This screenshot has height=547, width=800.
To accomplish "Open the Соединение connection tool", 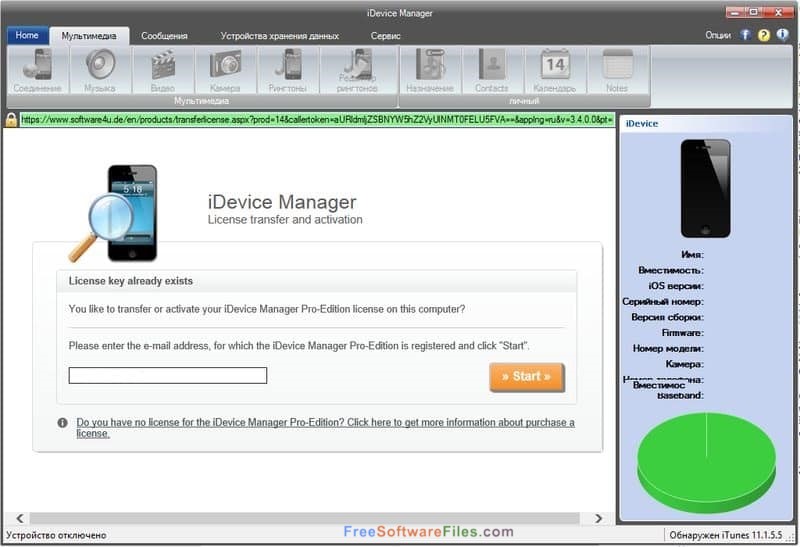I will [x=37, y=70].
